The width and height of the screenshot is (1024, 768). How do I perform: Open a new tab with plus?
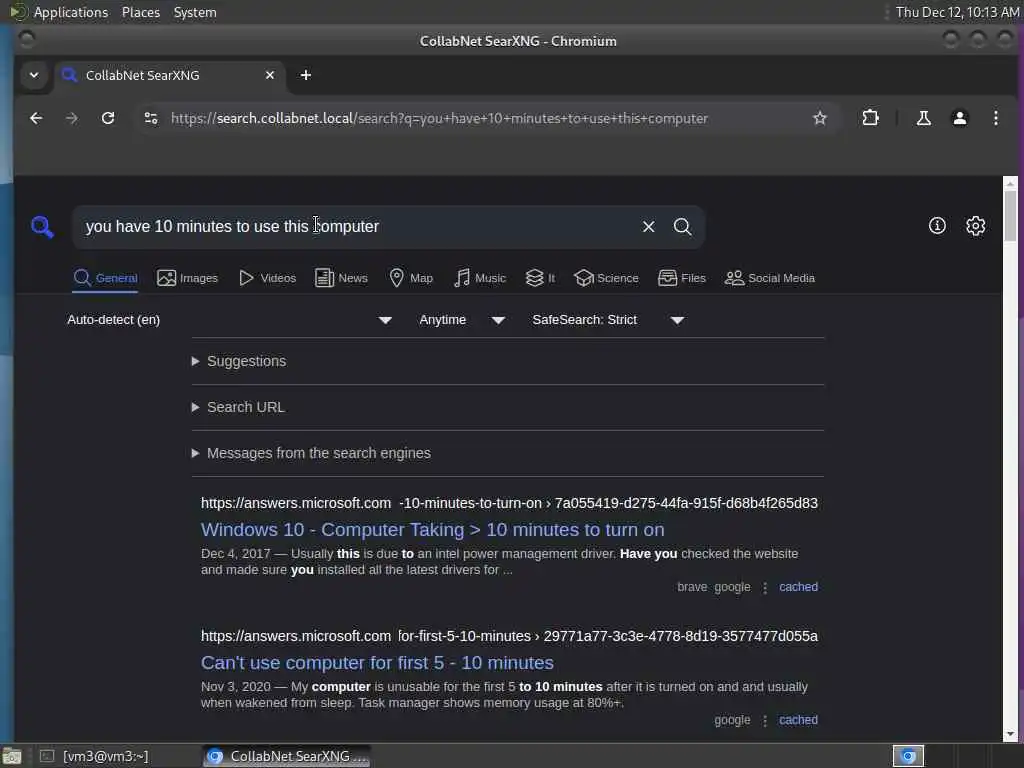[306, 75]
